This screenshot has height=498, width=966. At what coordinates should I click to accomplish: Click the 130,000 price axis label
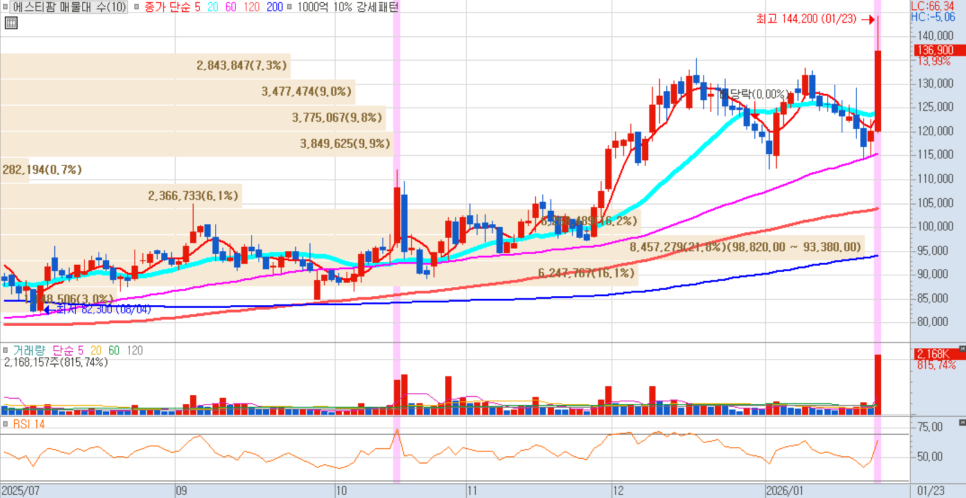935,84
